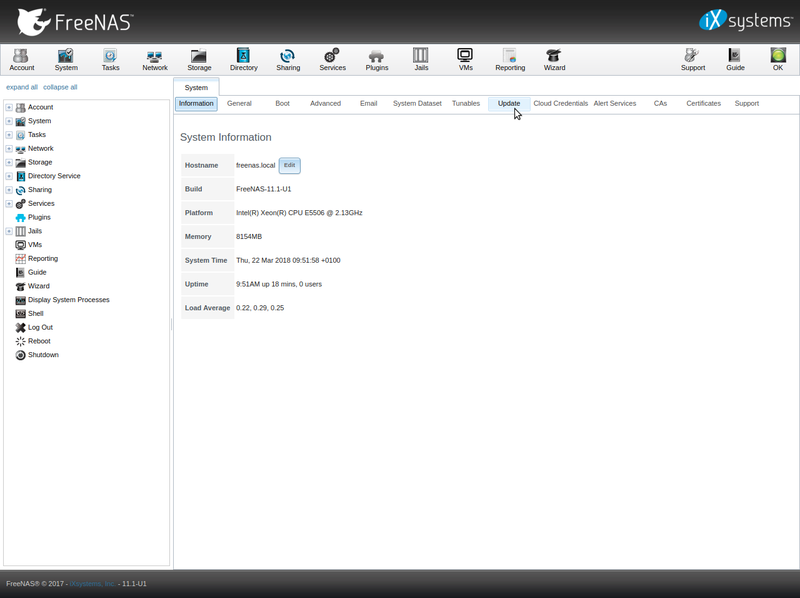Open Plugins in the top toolbar
The height and width of the screenshot is (598, 800).
tap(377, 60)
